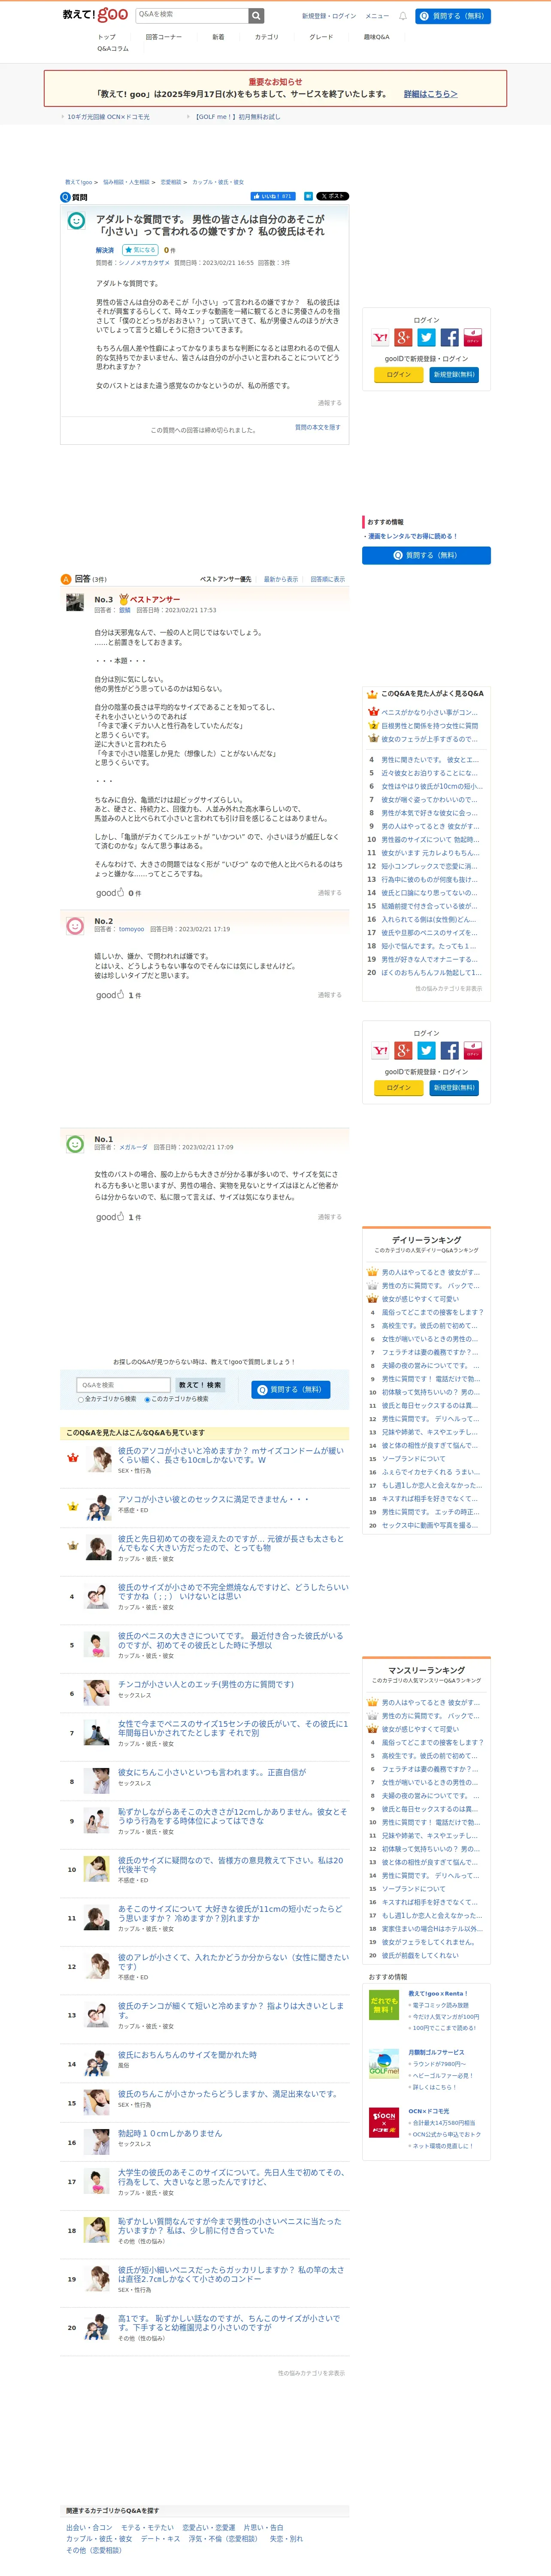Click docomo d login icon beside the question body
The image size is (551, 2576).
click(x=473, y=338)
